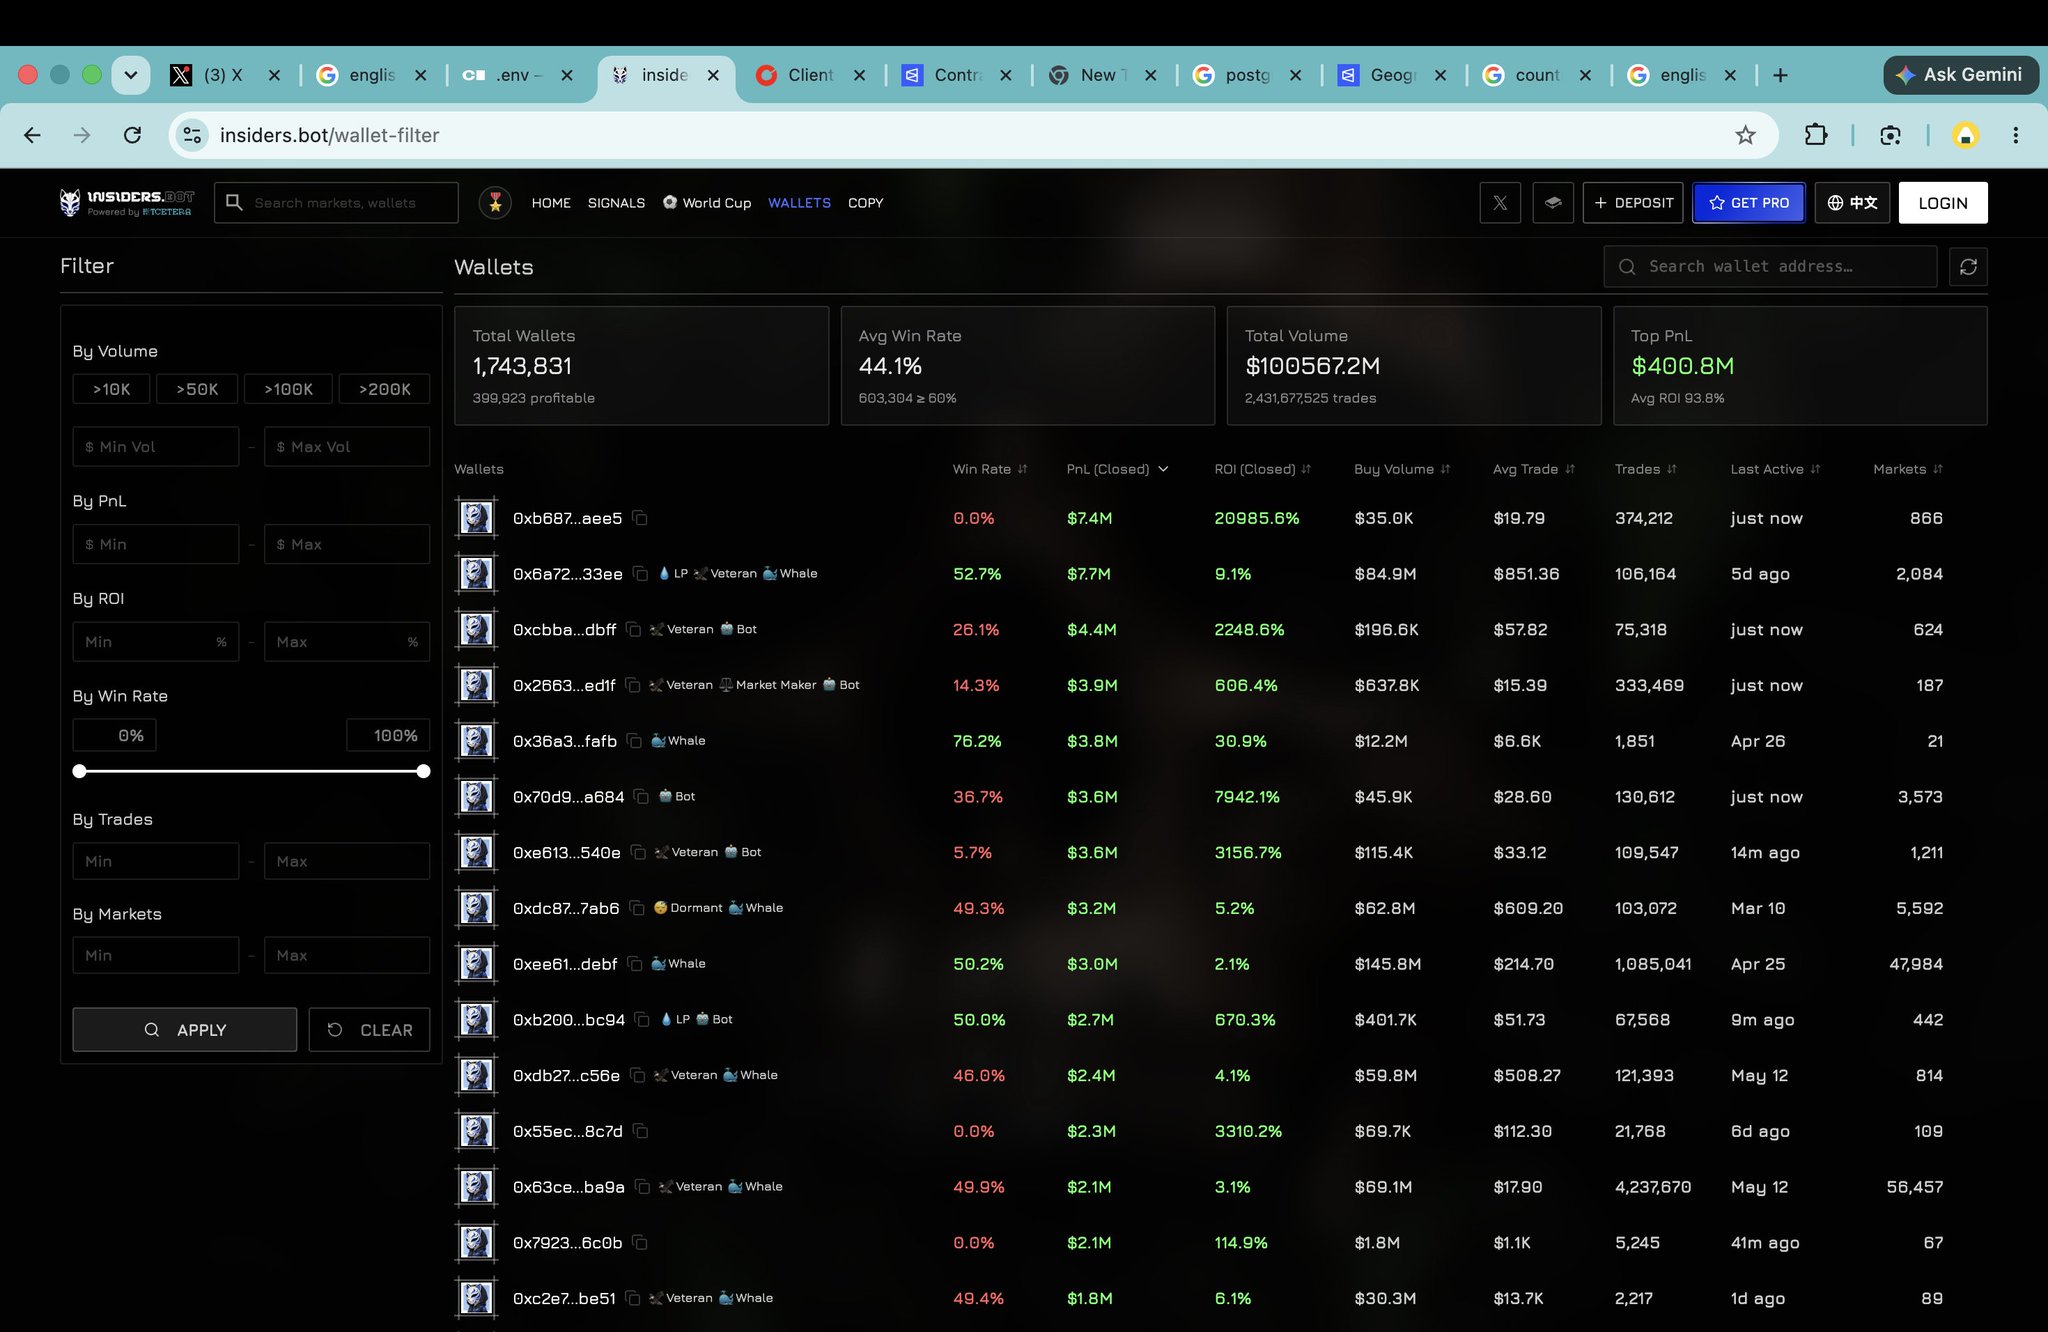Open the browser extensions puzzle icon
Image resolution: width=2048 pixels, height=1332 pixels.
[1816, 135]
